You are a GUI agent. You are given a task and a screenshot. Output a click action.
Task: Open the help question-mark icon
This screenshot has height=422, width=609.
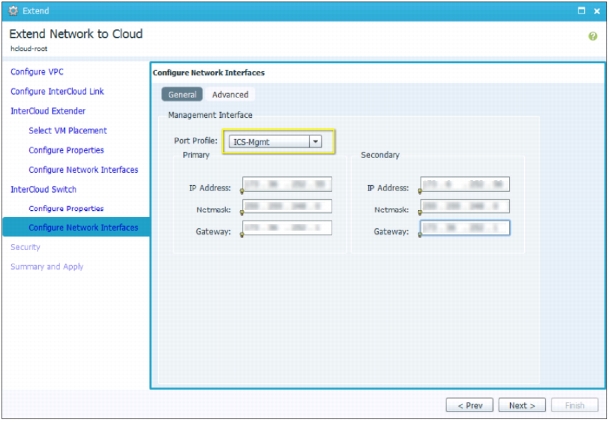[x=592, y=36]
